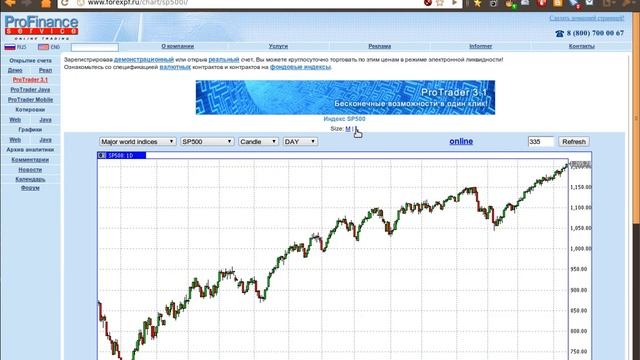Click the Котировки sidebar heading

tap(30, 110)
